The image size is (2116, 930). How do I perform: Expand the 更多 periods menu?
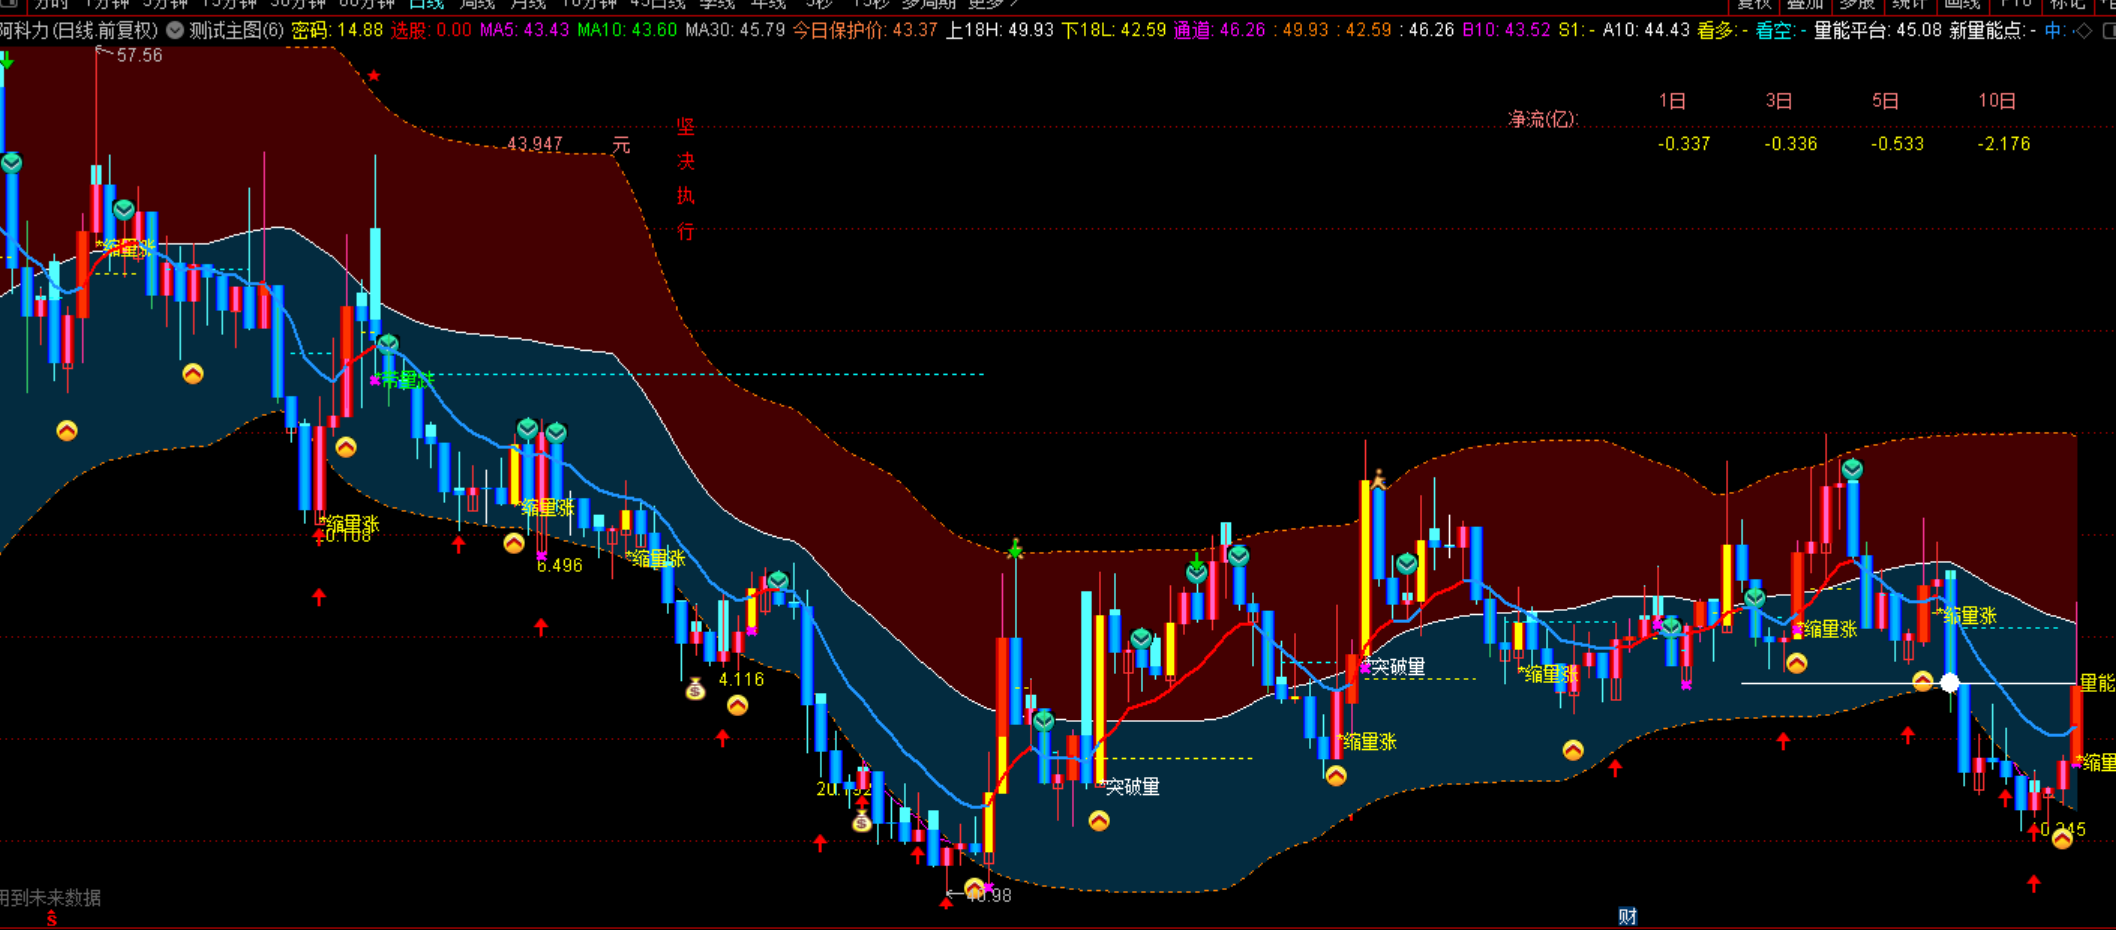[x=992, y=5]
